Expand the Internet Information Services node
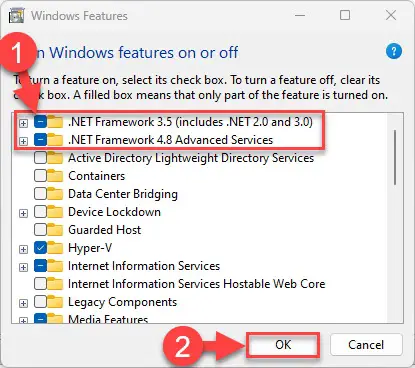 click(x=23, y=267)
